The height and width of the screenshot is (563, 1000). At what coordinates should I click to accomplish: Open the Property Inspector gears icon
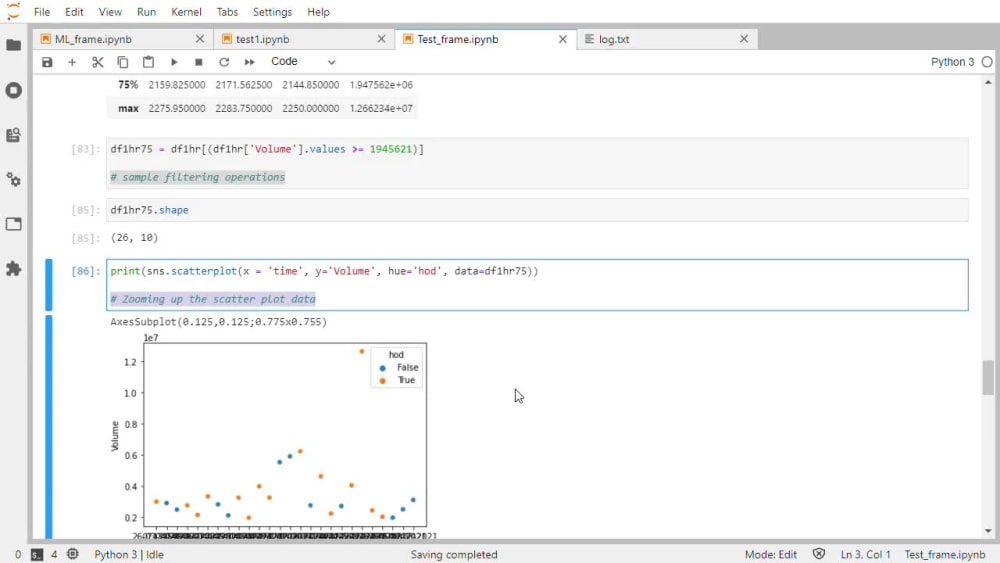(13, 180)
